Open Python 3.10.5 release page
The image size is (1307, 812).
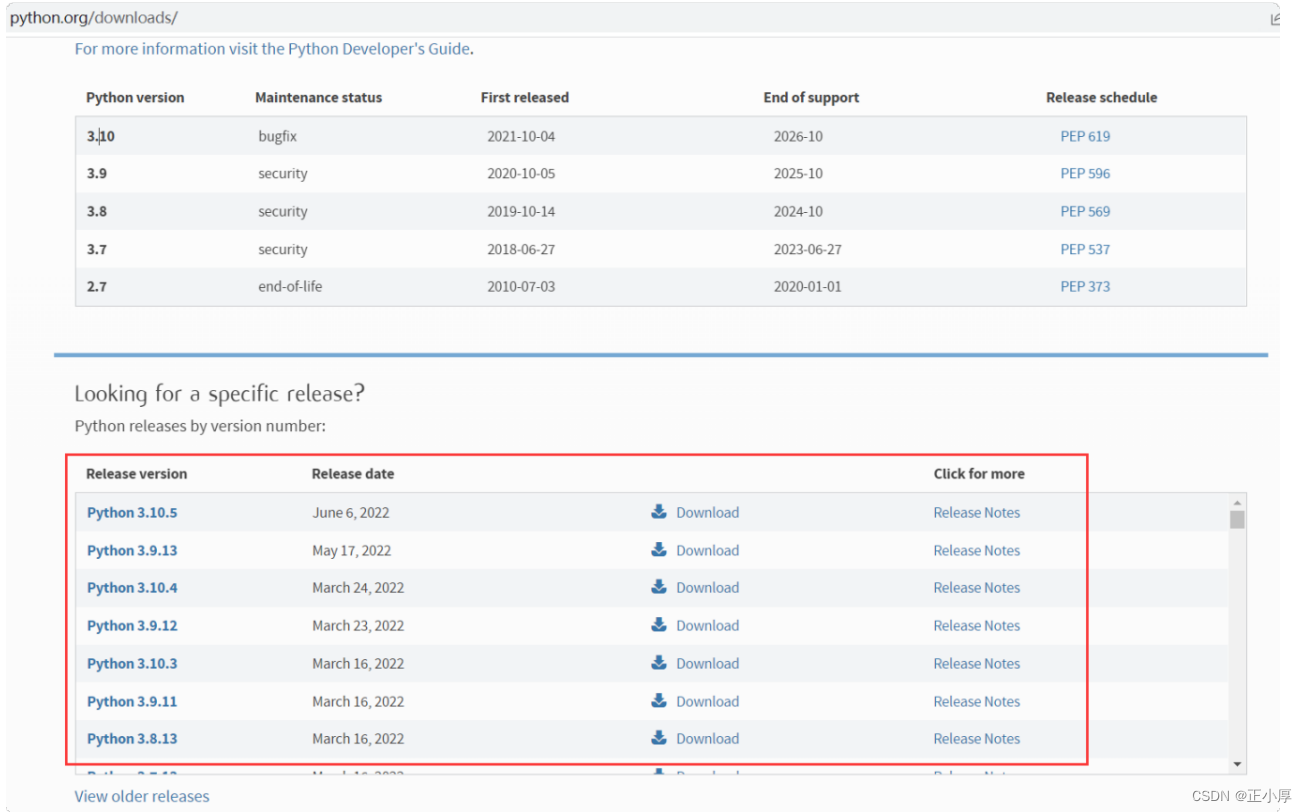132,513
